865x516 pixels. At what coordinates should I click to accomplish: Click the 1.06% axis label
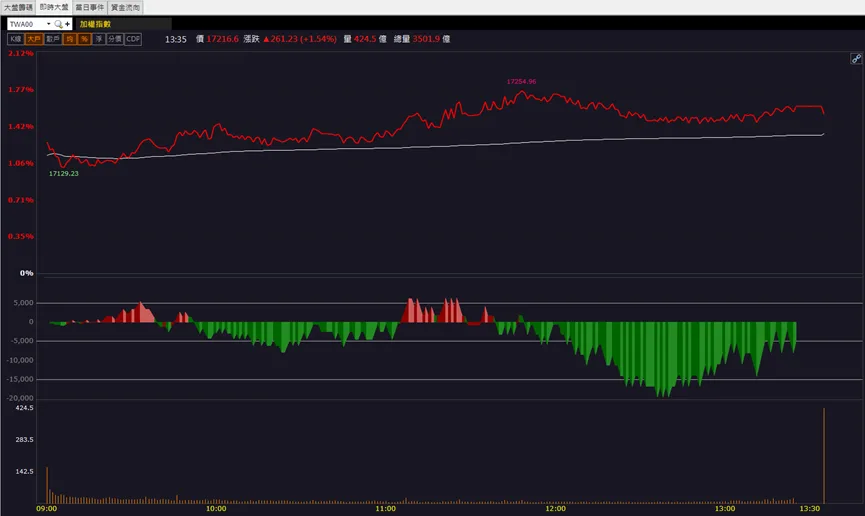click(20, 163)
